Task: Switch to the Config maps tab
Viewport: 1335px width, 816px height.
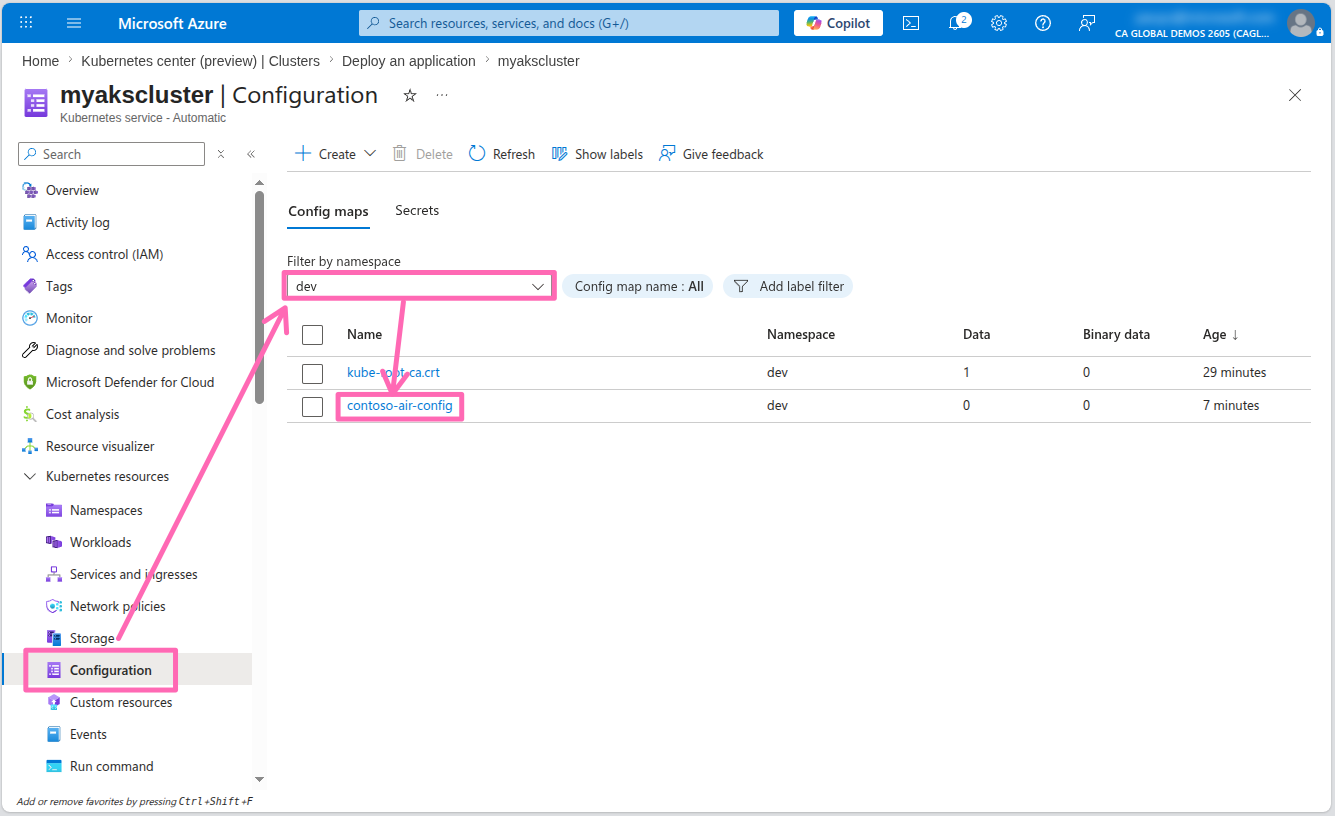Action: click(x=328, y=211)
